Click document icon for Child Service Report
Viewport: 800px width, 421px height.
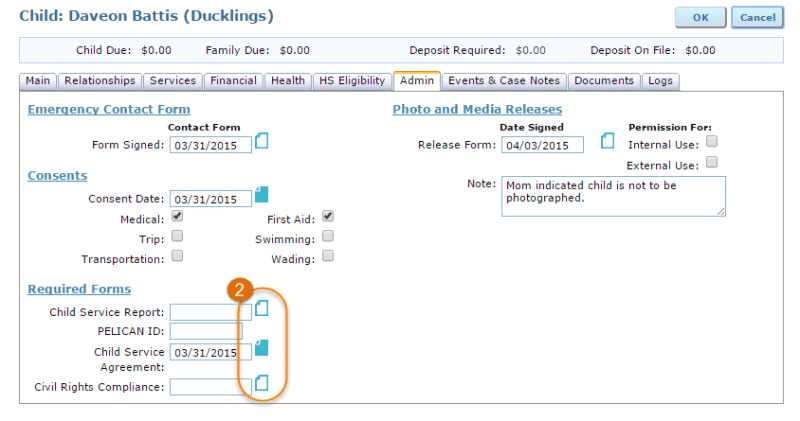262,308
